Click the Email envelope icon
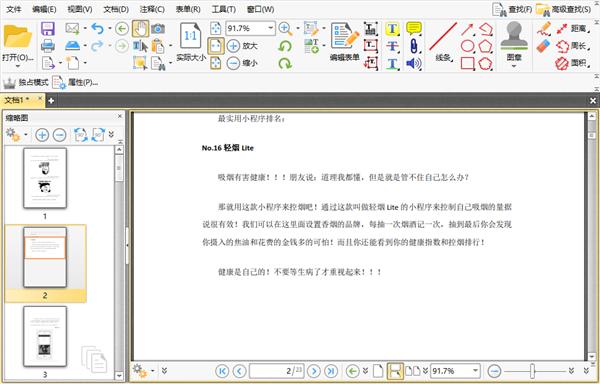The image size is (600, 384). [72, 28]
